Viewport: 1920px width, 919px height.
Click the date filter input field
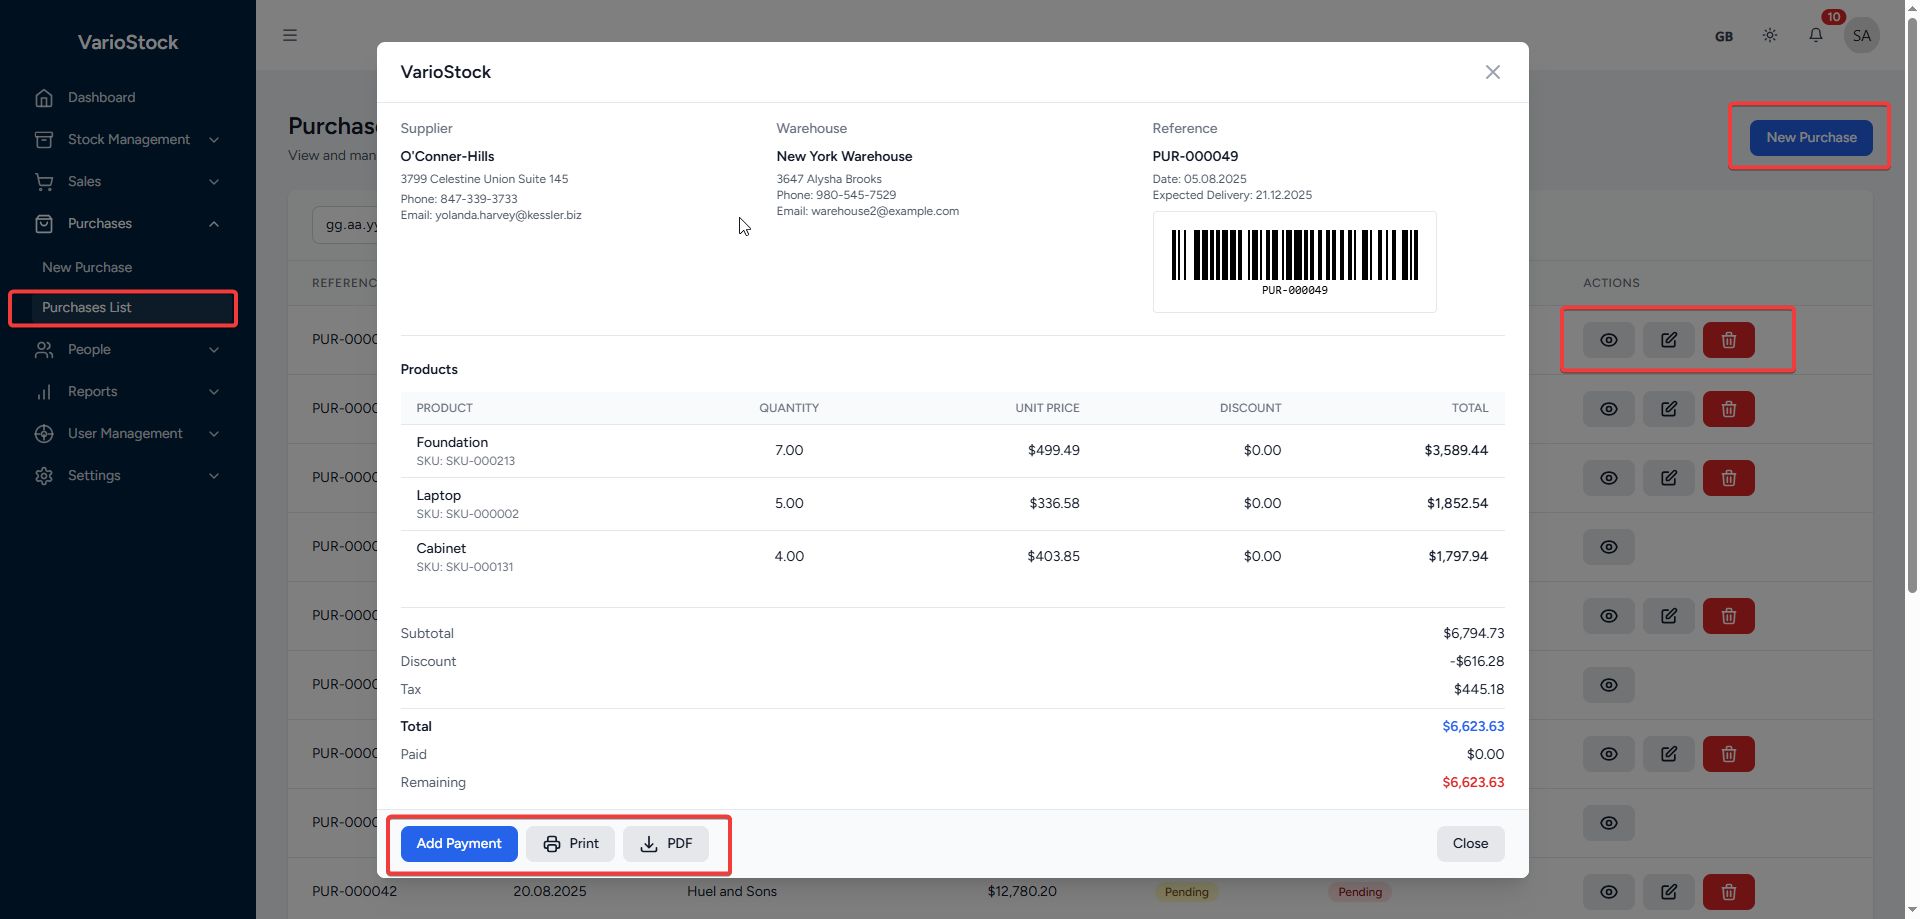pyautogui.click(x=345, y=225)
